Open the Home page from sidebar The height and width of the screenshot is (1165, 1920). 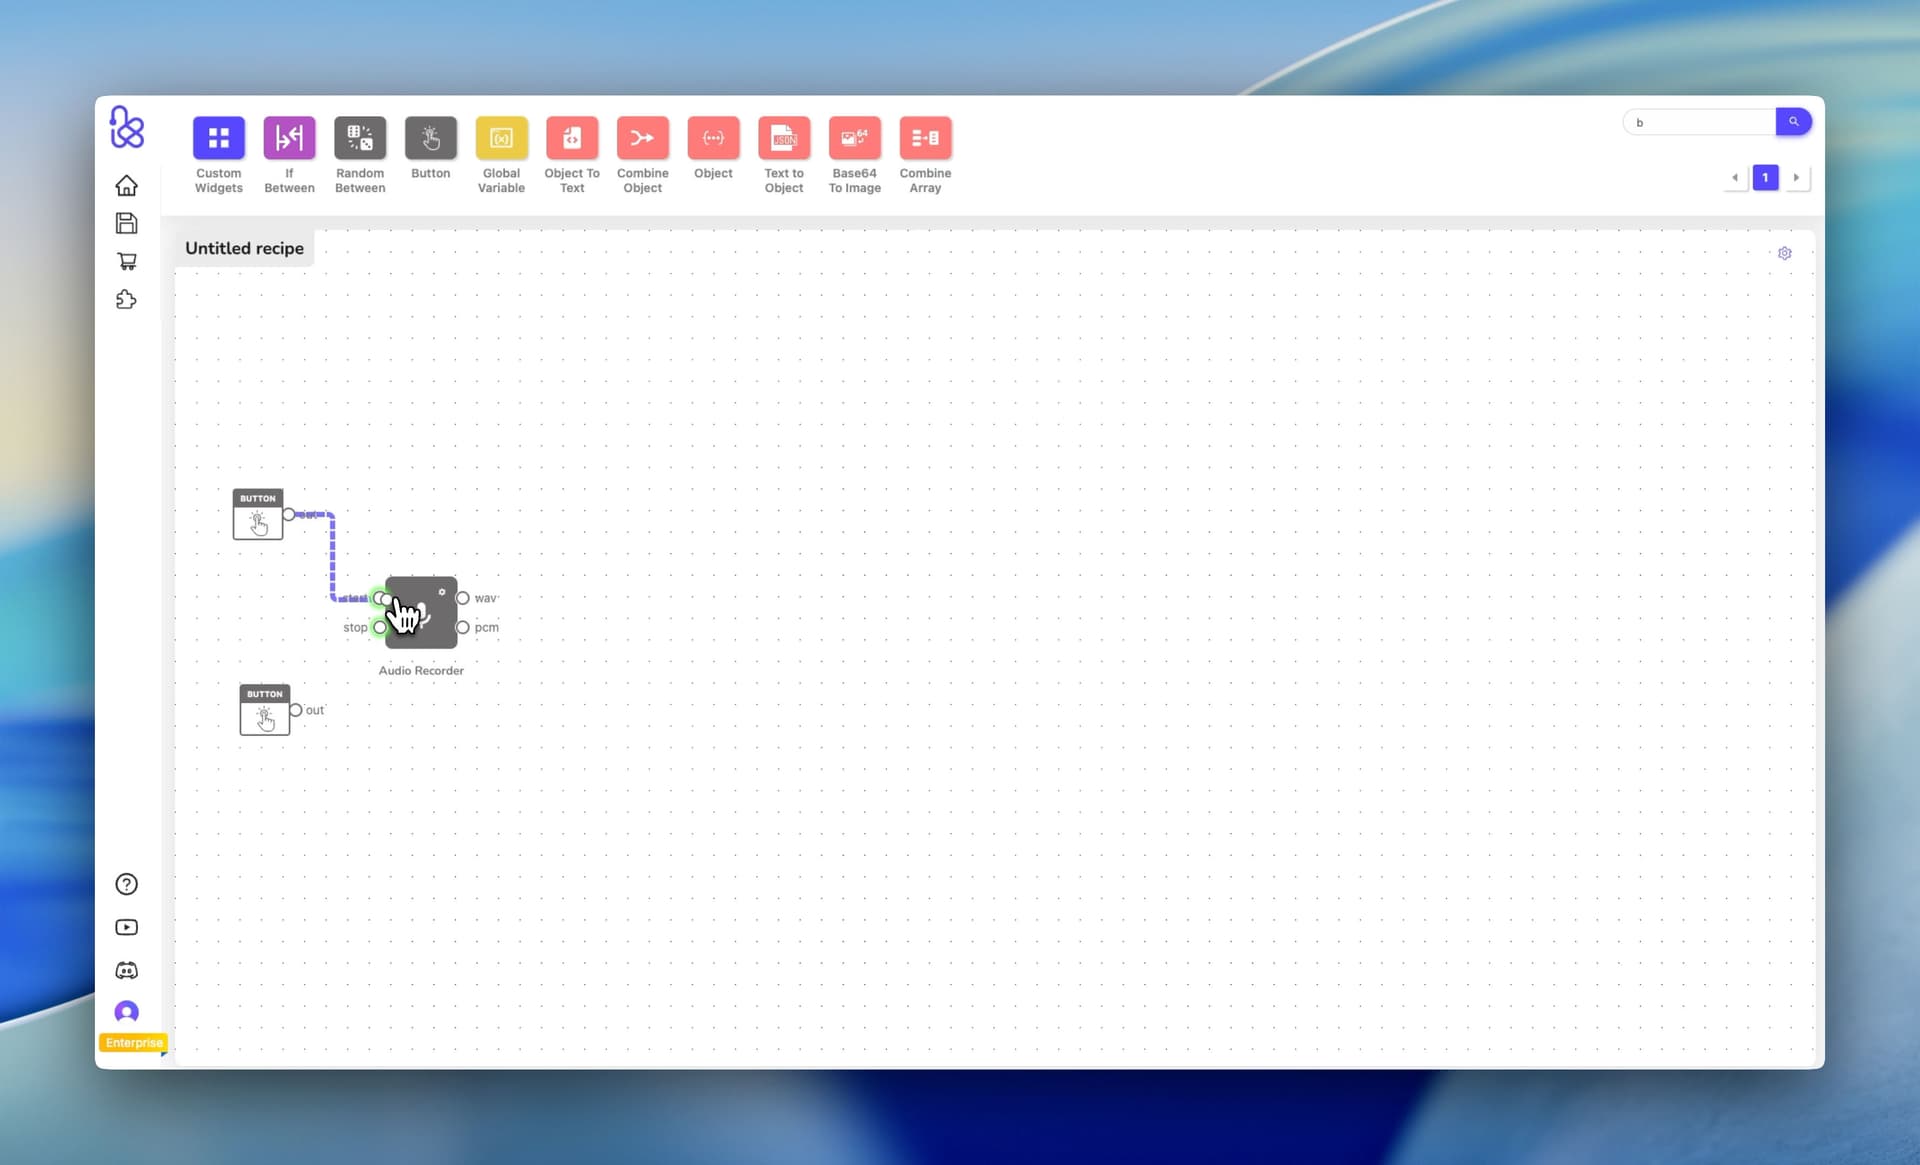coord(126,186)
